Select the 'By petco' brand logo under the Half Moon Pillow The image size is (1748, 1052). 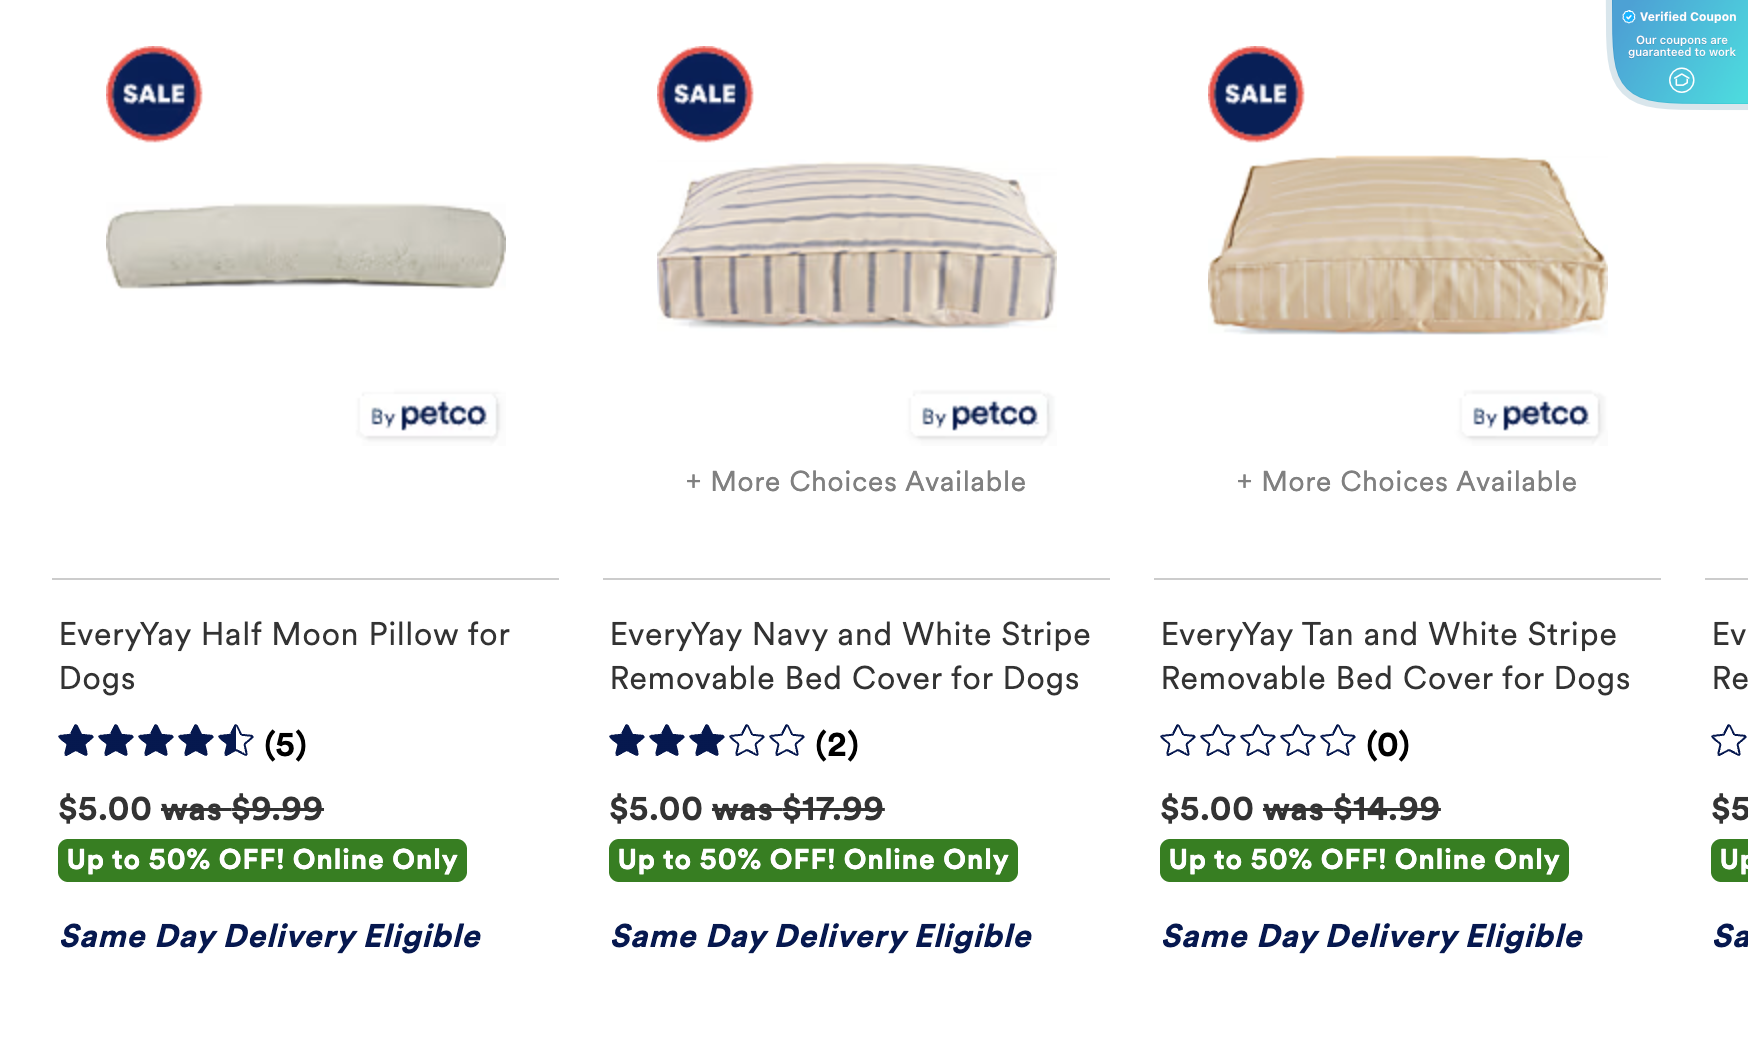[x=428, y=416]
